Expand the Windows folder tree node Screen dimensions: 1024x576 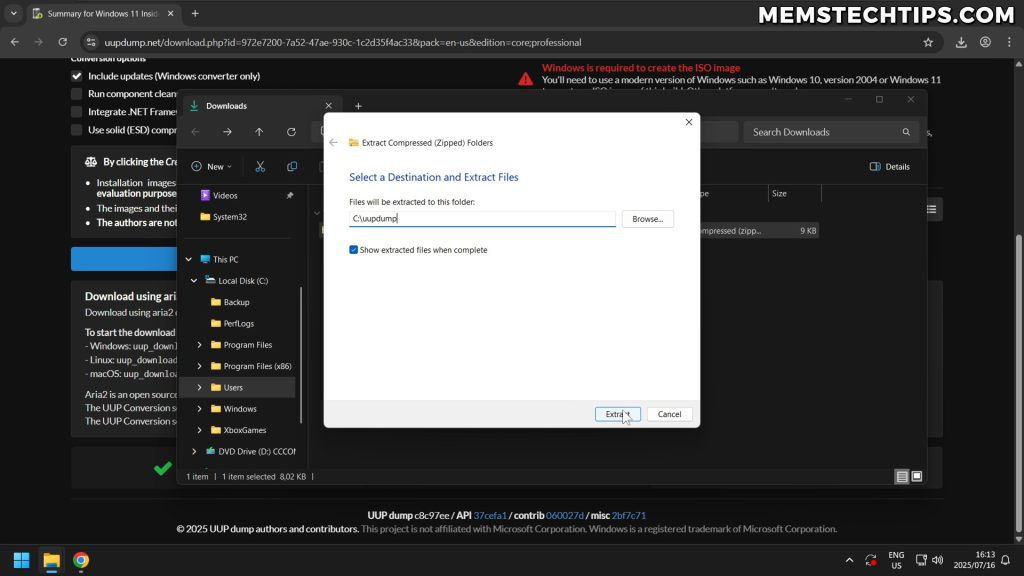tap(199, 409)
